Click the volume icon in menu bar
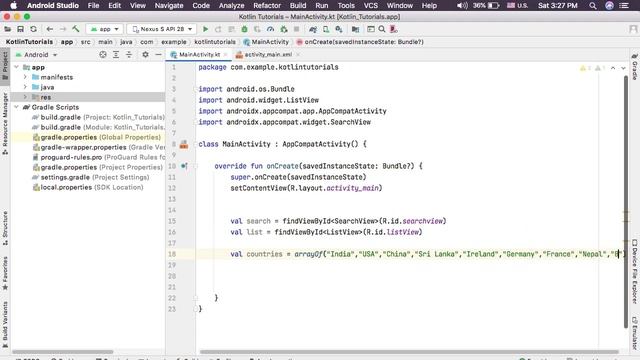 (x=462, y=6)
